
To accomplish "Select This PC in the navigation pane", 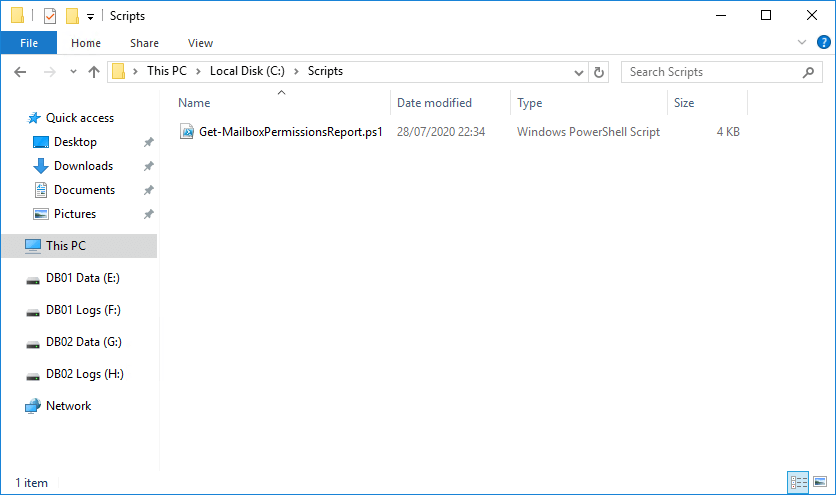I will tap(80, 246).
